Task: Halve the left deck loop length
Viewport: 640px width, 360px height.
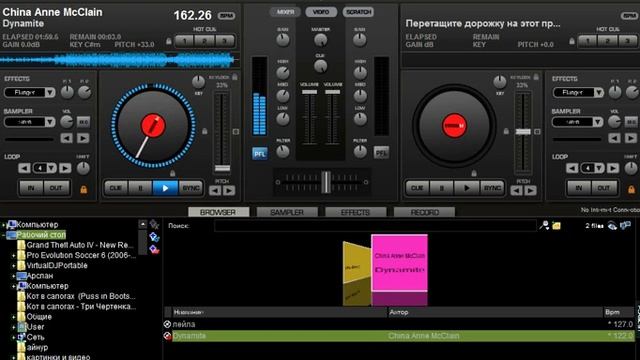Action: 24,168
